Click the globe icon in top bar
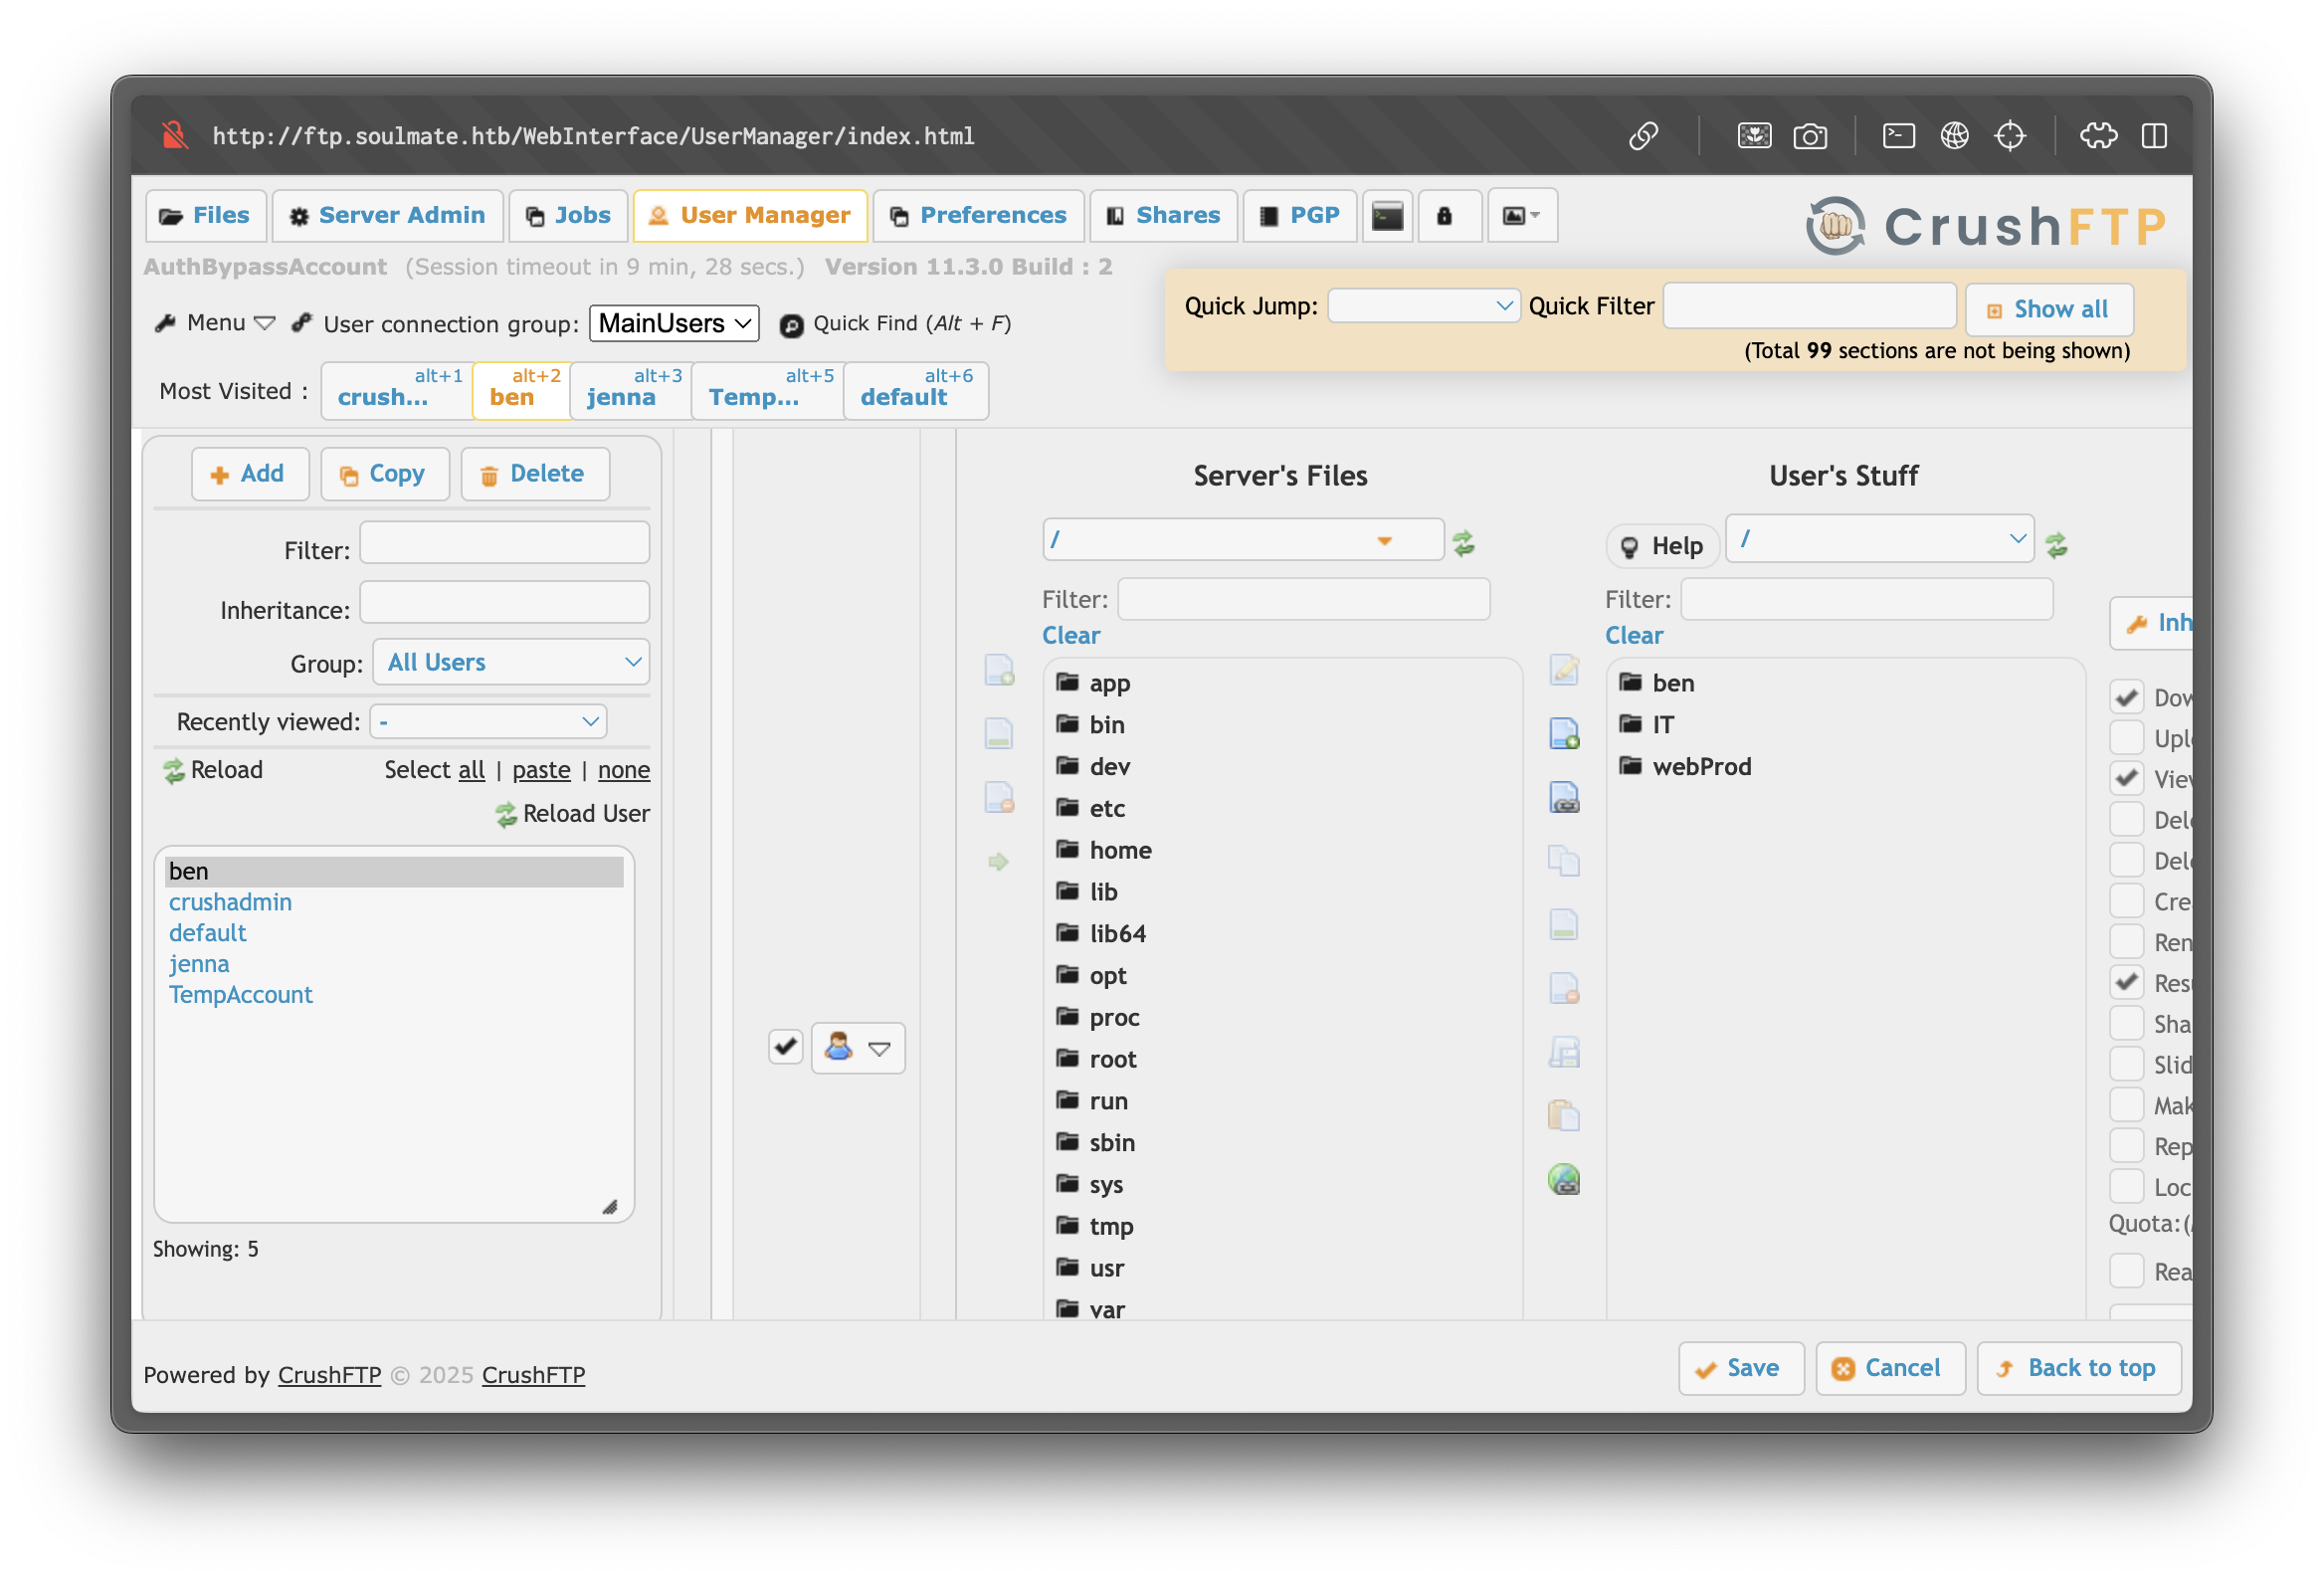This screenshot has height=1580, width=2324. coord(1954,136)
